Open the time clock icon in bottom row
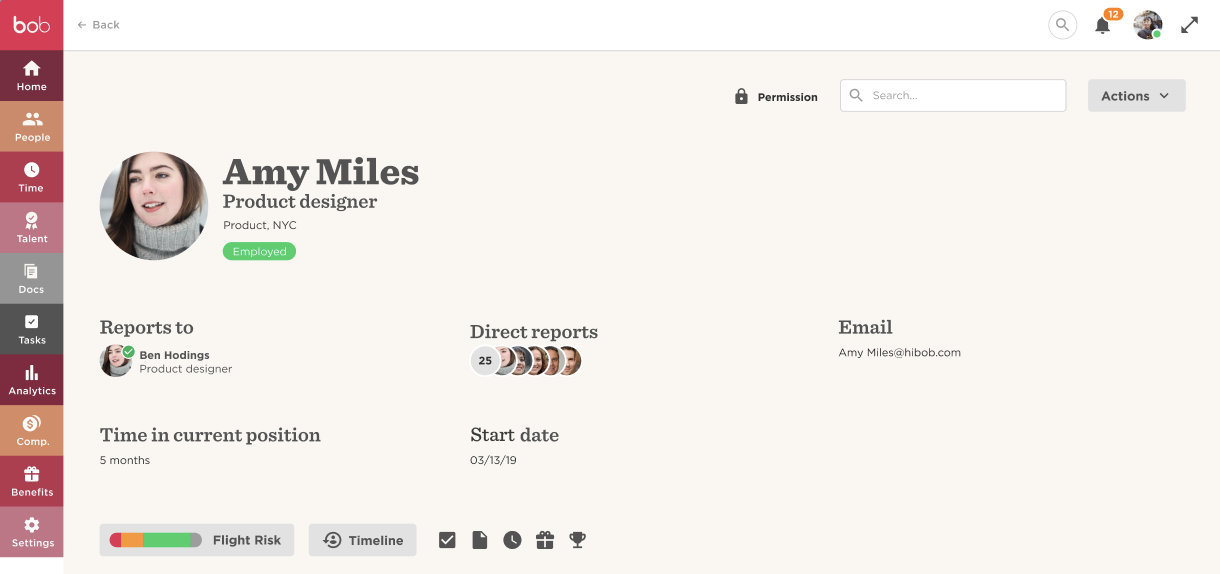Screen dimensions: 1220x574 point(512,540)
